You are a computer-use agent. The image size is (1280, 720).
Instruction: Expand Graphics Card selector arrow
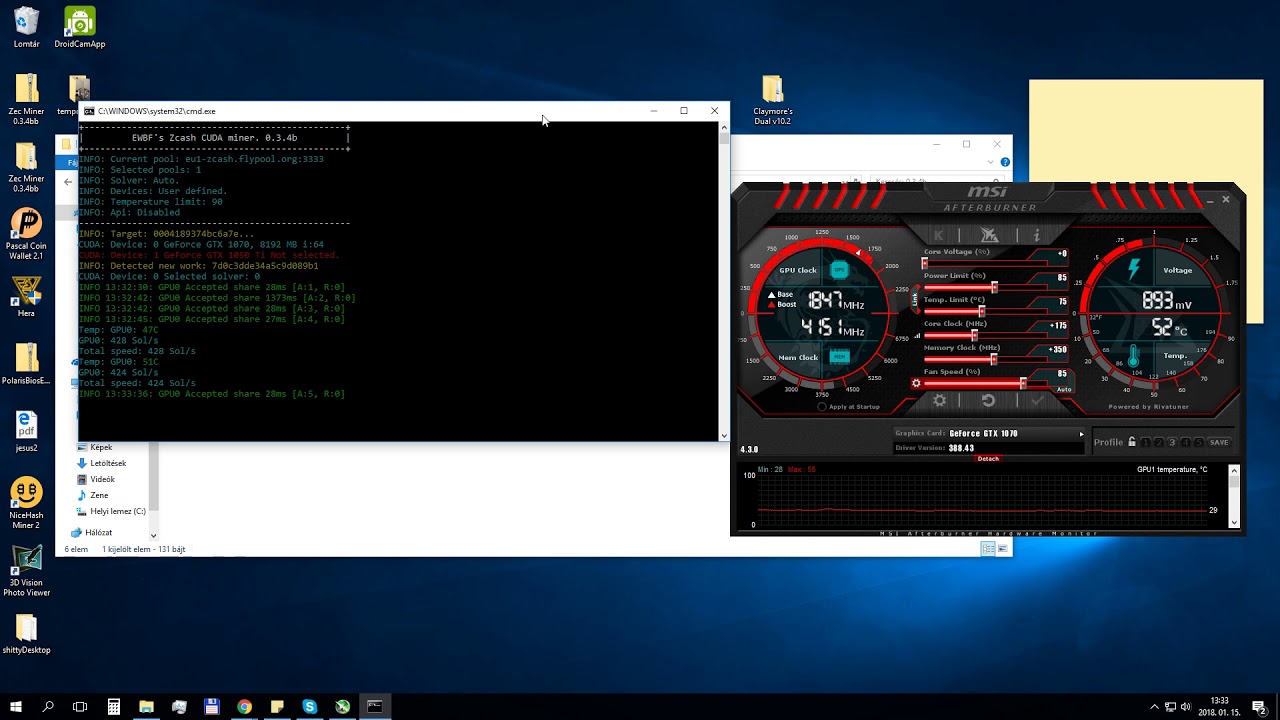1081,434
